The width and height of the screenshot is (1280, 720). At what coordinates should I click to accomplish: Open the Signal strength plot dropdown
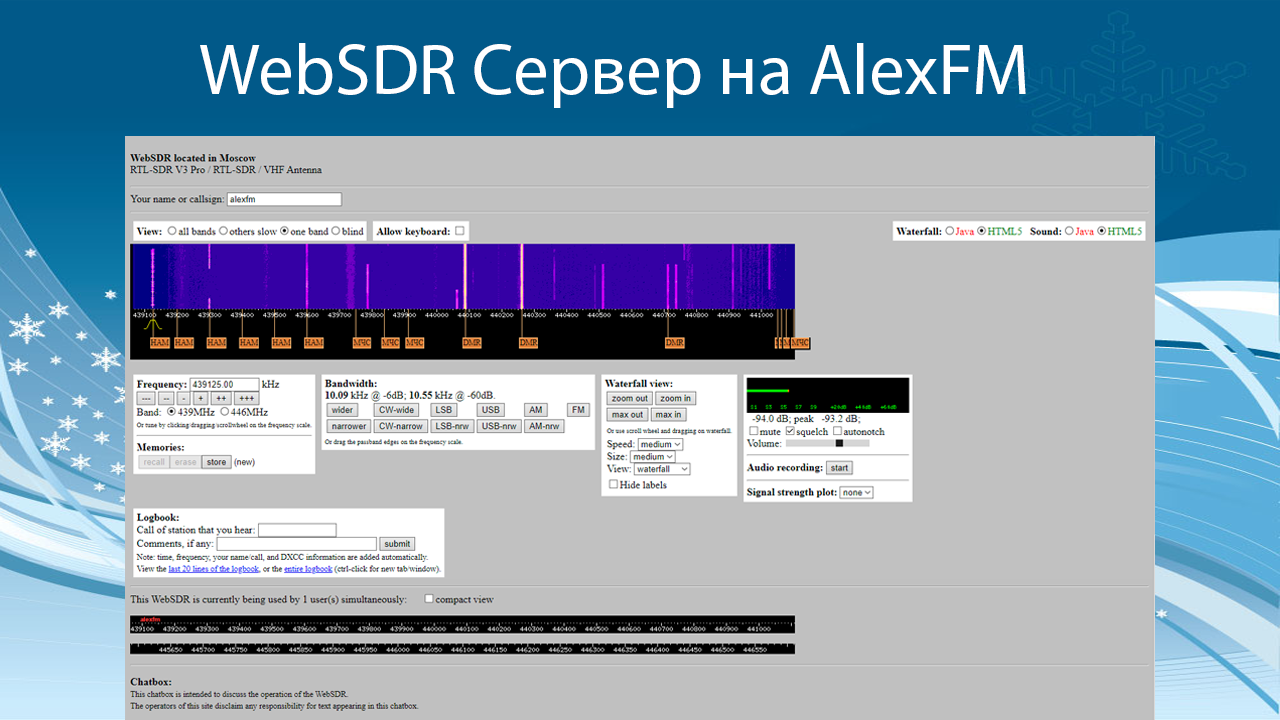click(x=856, y=492)
